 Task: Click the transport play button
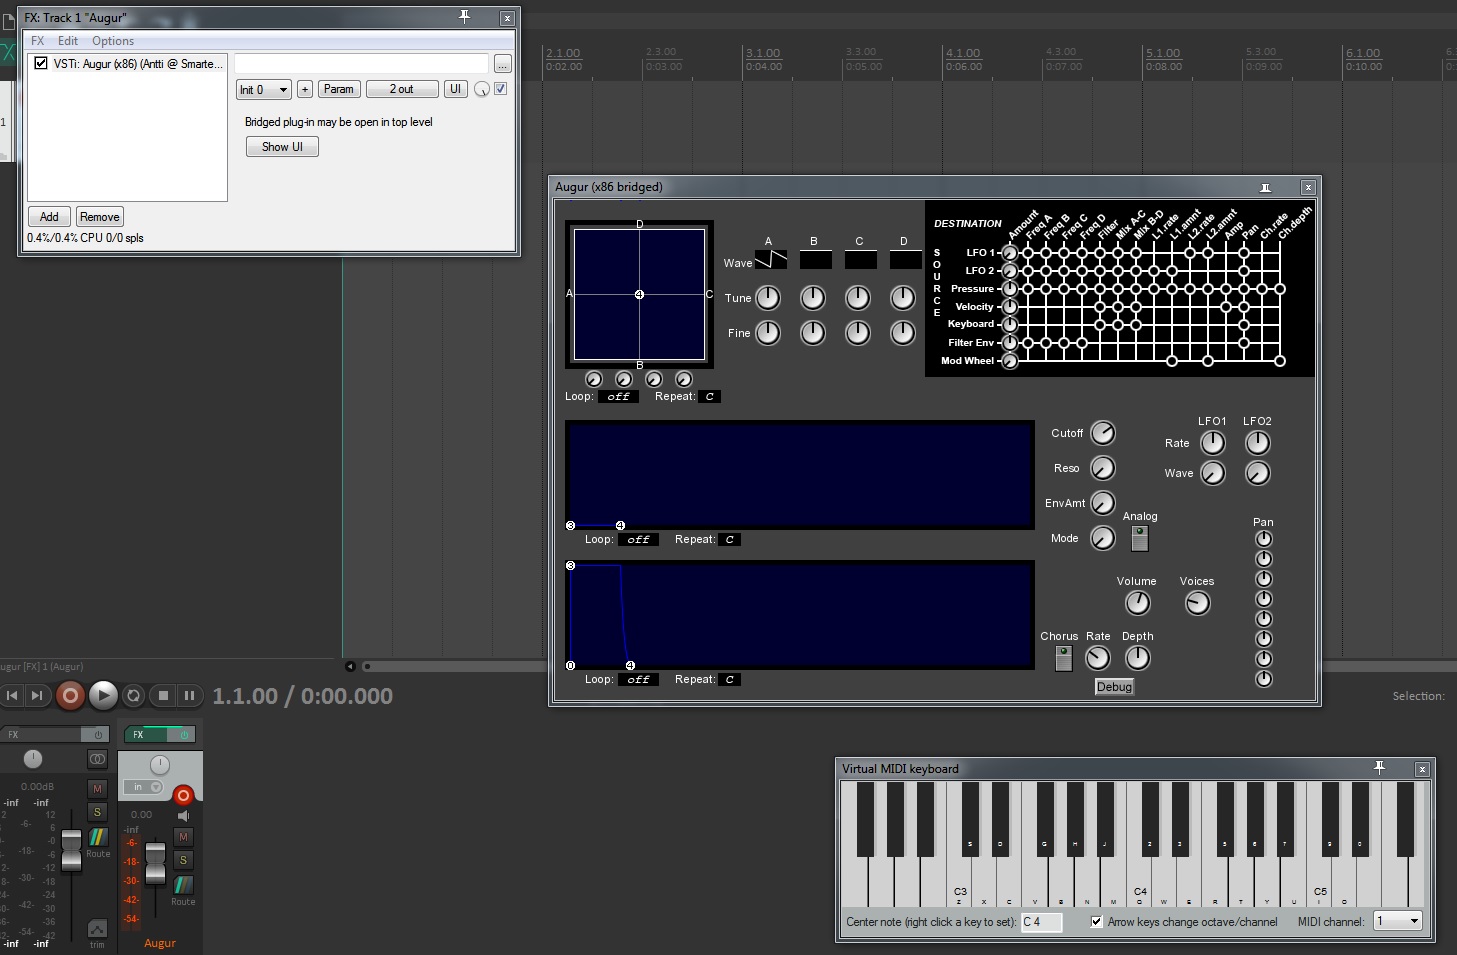coord(103,695)
